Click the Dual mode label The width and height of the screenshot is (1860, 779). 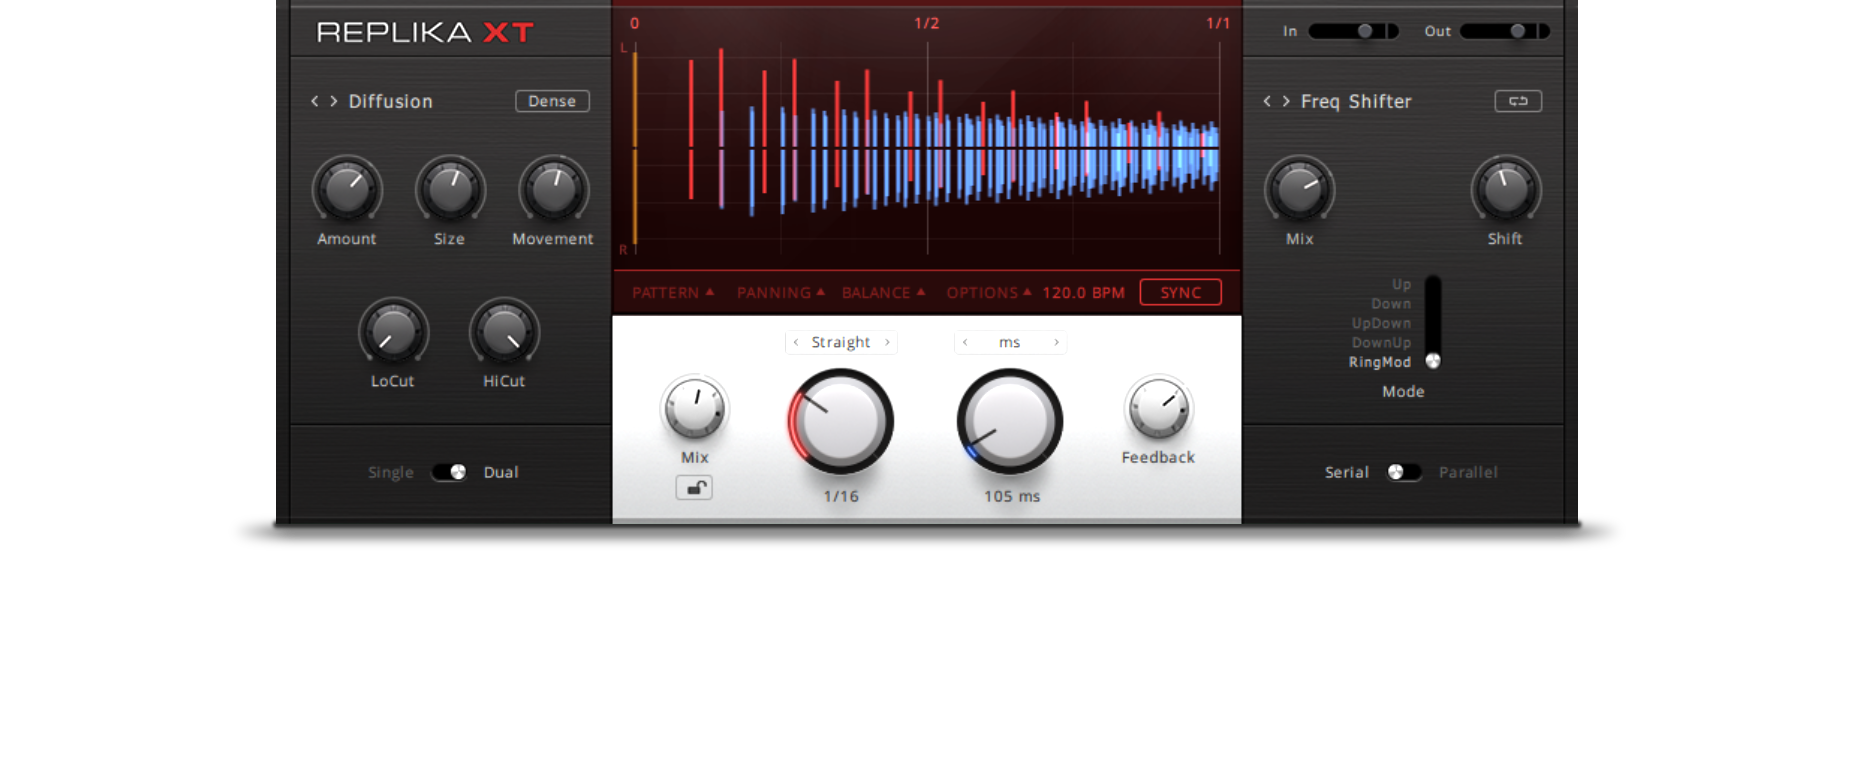tap(501, 472)
